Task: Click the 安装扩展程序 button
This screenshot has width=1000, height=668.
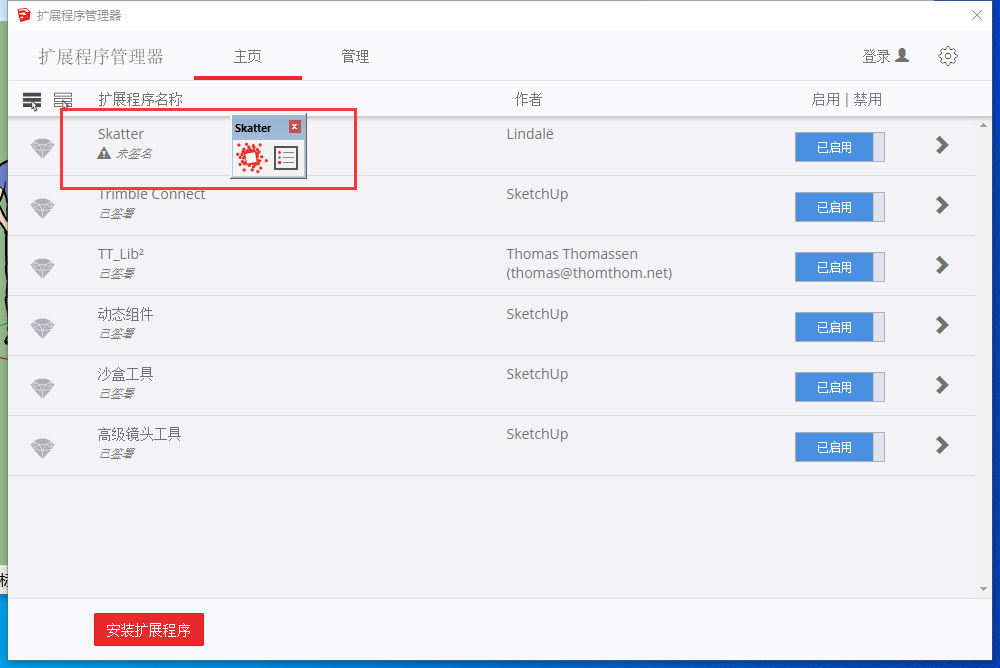Action: point(149,630)
